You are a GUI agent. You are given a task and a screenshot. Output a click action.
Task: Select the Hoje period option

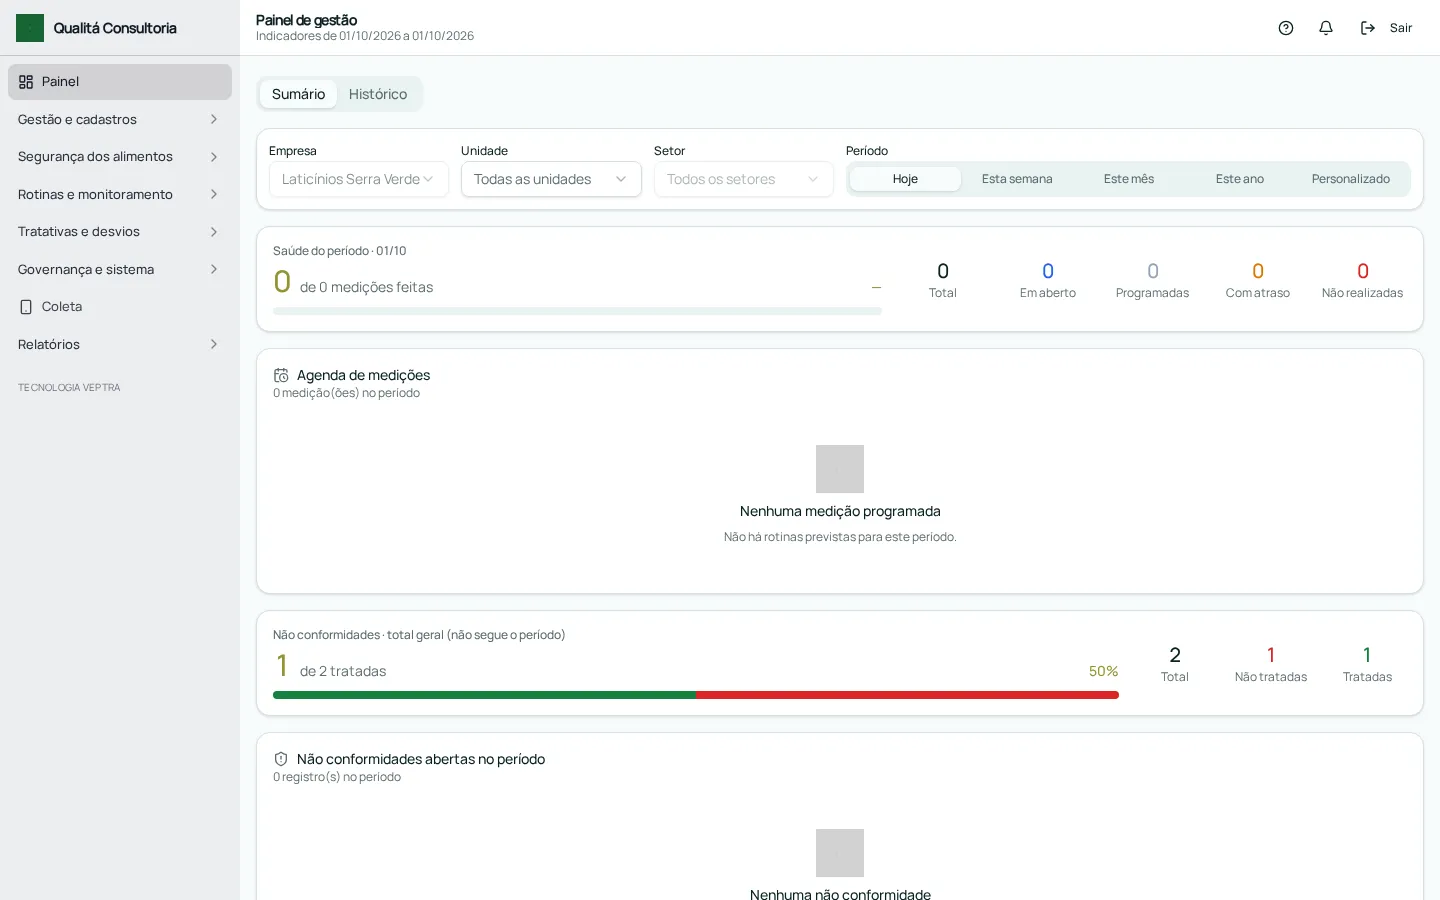(x=905, y=179)
